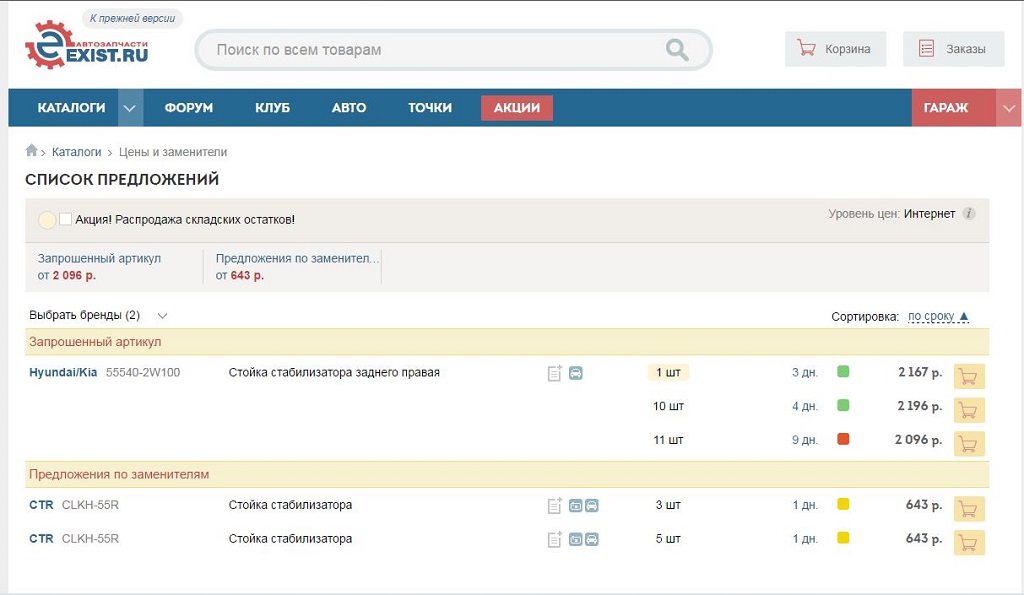
Task: Open the Выбрать бренды brand selector
Action: pyautogui.click(x=98, y=315)
